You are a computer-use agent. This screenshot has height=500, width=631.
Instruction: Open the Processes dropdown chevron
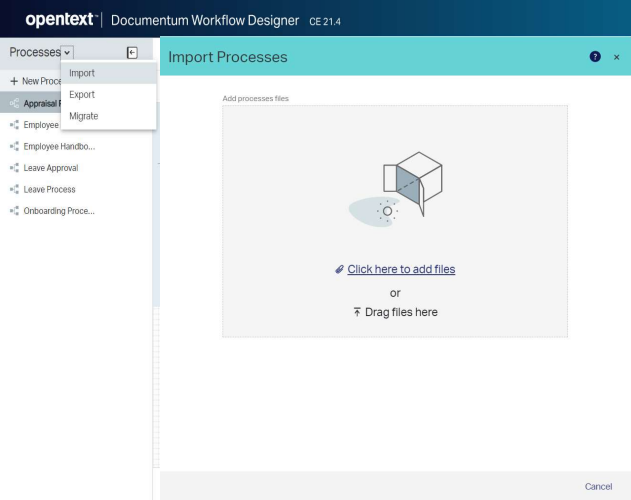click(x=66, y=52)
